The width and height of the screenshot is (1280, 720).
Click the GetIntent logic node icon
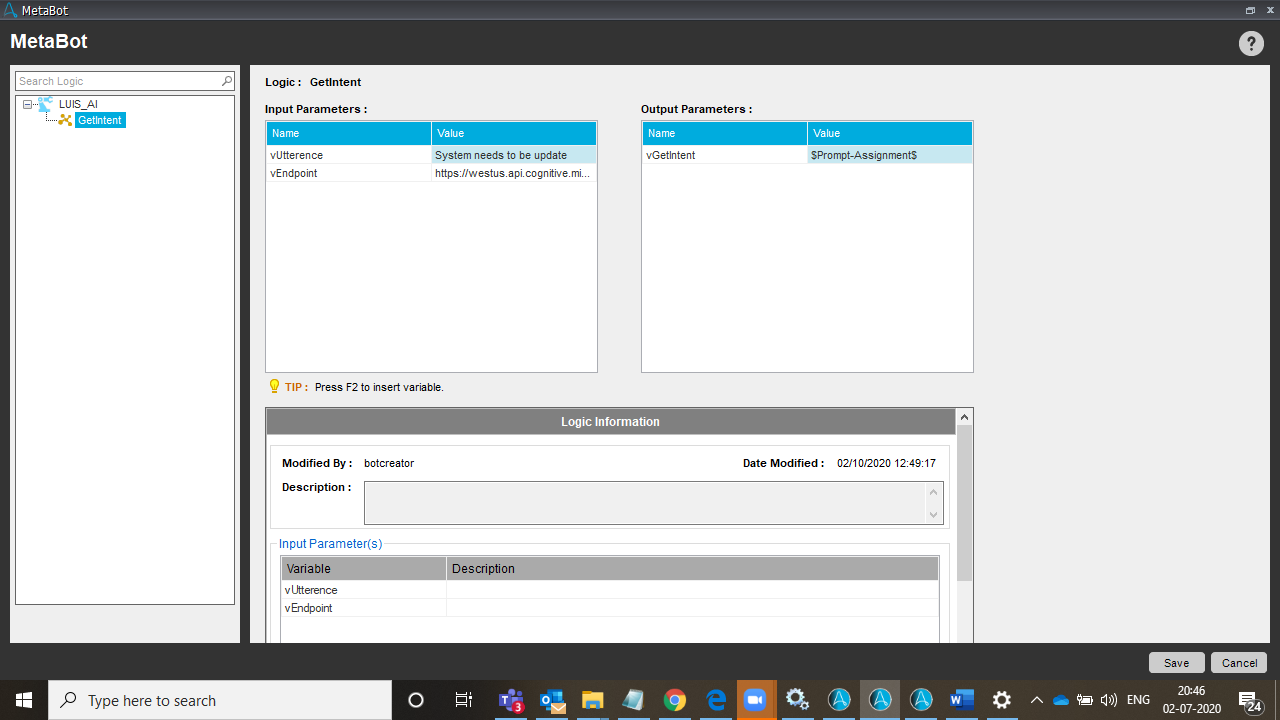66,120
